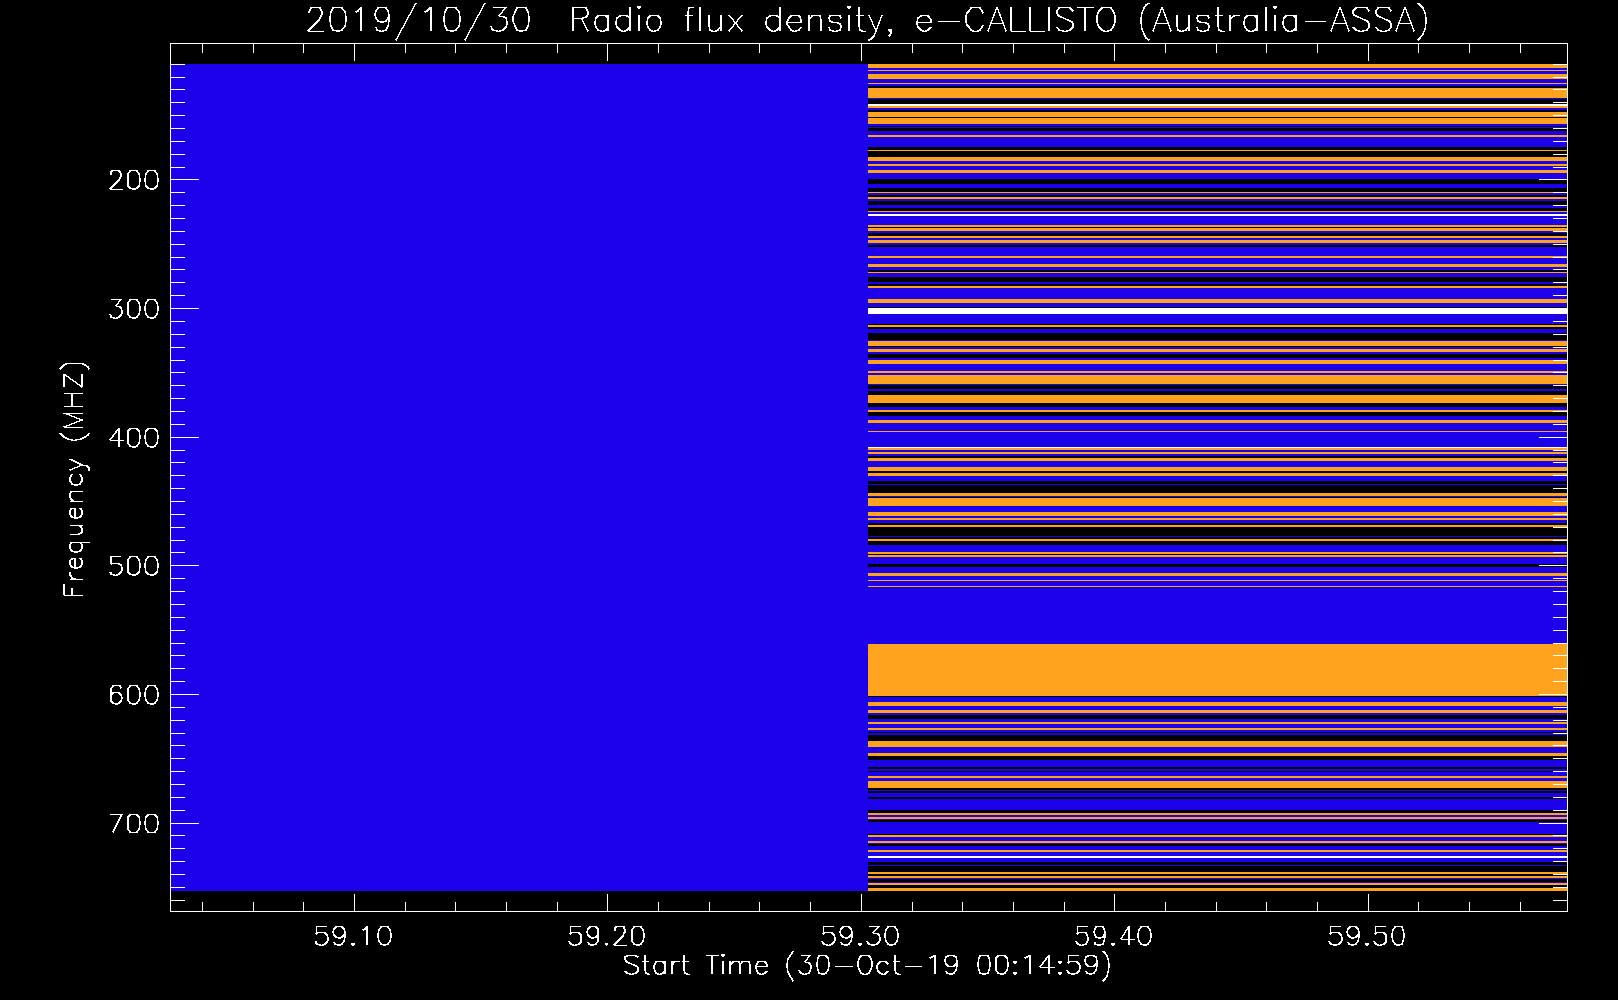Select the 'Frequency (MHZ)' axis label
The image size is (1618, 1000).
click(x=75, y=480)
